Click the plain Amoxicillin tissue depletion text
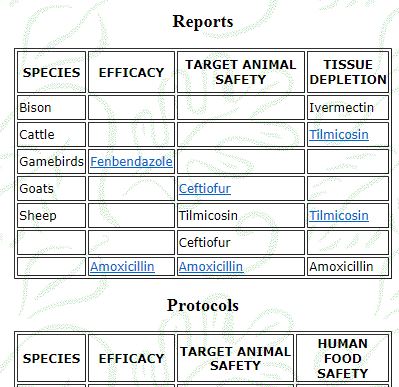399x387 pixels. pyautogui.click(x=341, y=267)
